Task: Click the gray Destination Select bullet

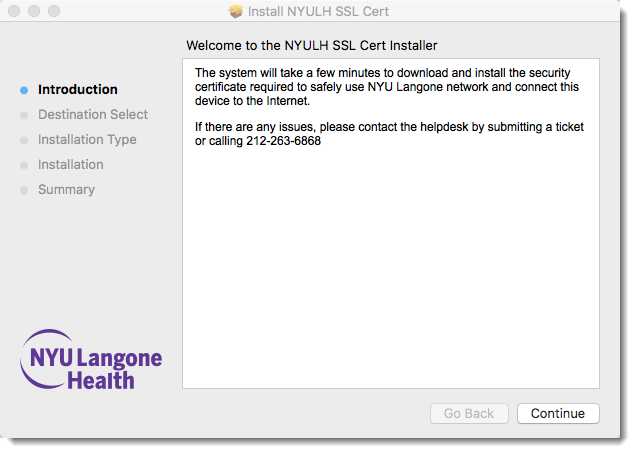Action: tap(24, 115)
